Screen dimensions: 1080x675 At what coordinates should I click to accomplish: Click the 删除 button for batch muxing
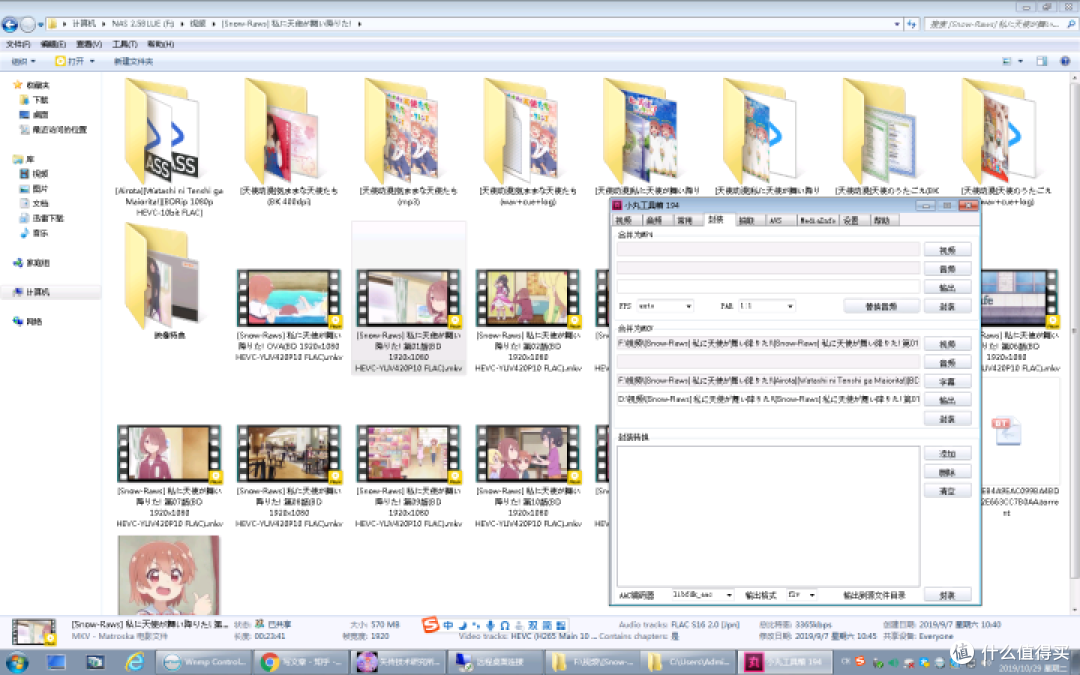tap(947, 472)
